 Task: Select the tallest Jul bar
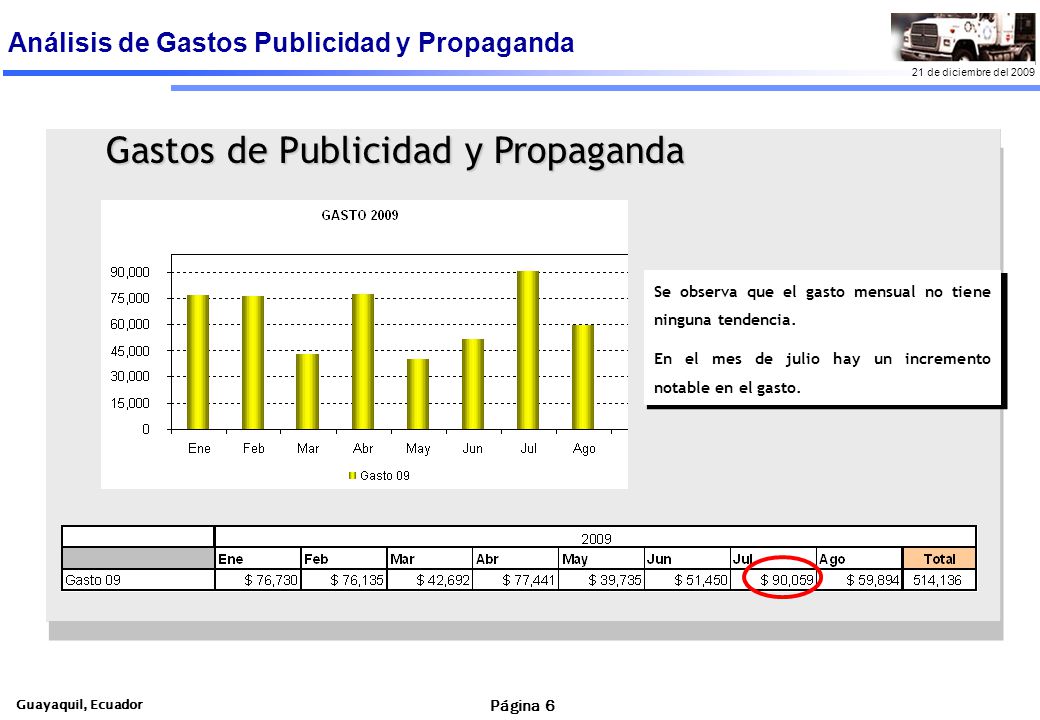click(528, 350)
